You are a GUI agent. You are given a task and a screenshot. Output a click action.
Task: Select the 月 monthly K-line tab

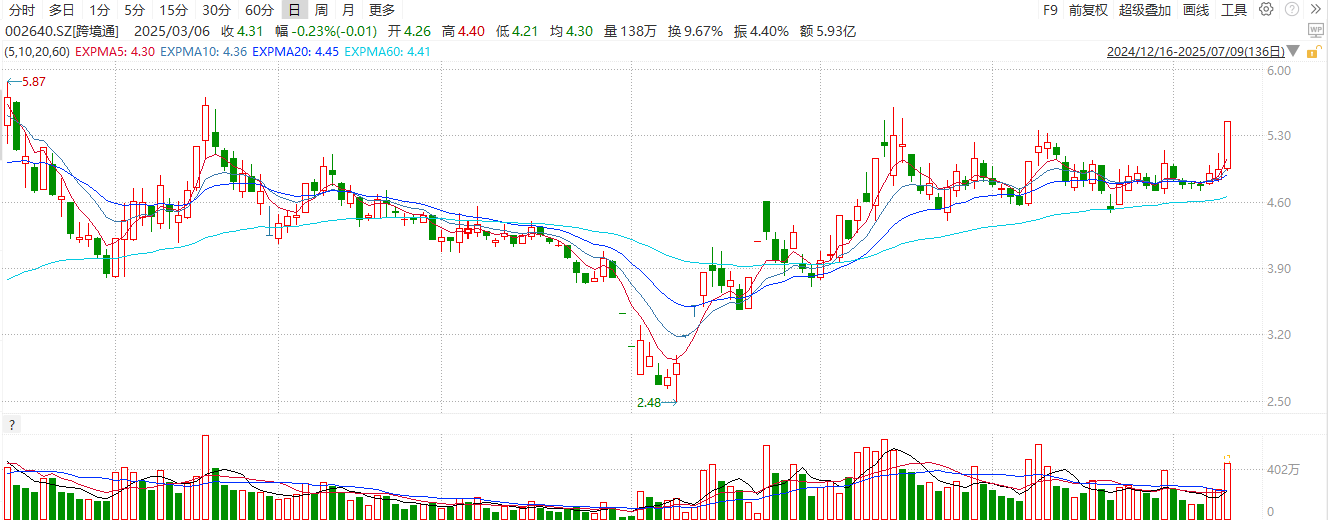pos(347,10)
